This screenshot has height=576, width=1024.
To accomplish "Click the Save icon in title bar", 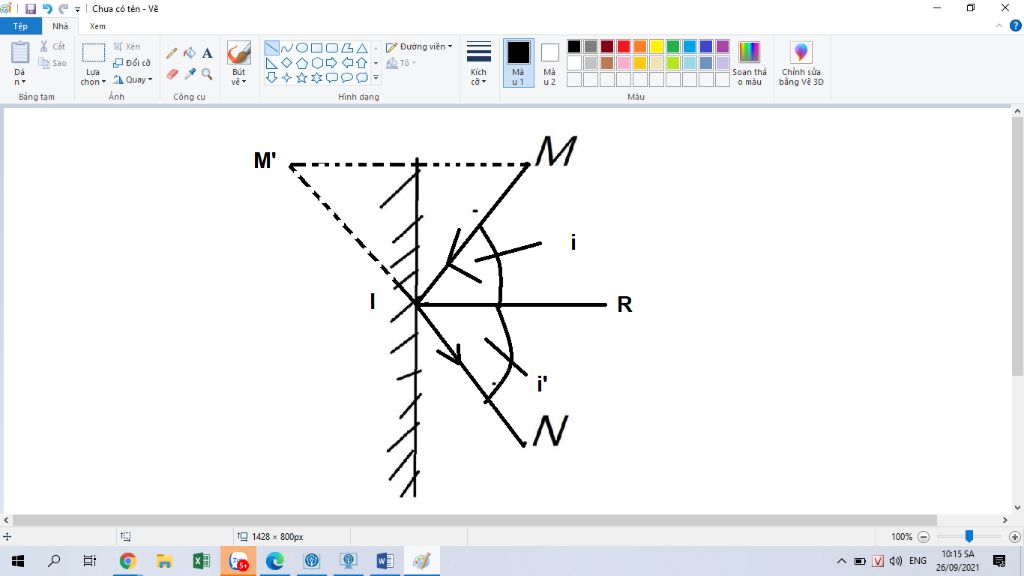I will click(30, 8).
